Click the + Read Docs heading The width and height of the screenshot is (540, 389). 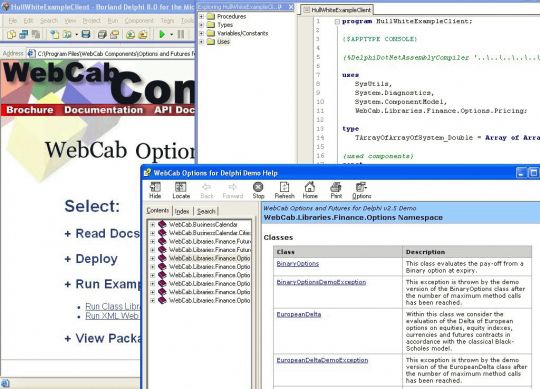102,233
